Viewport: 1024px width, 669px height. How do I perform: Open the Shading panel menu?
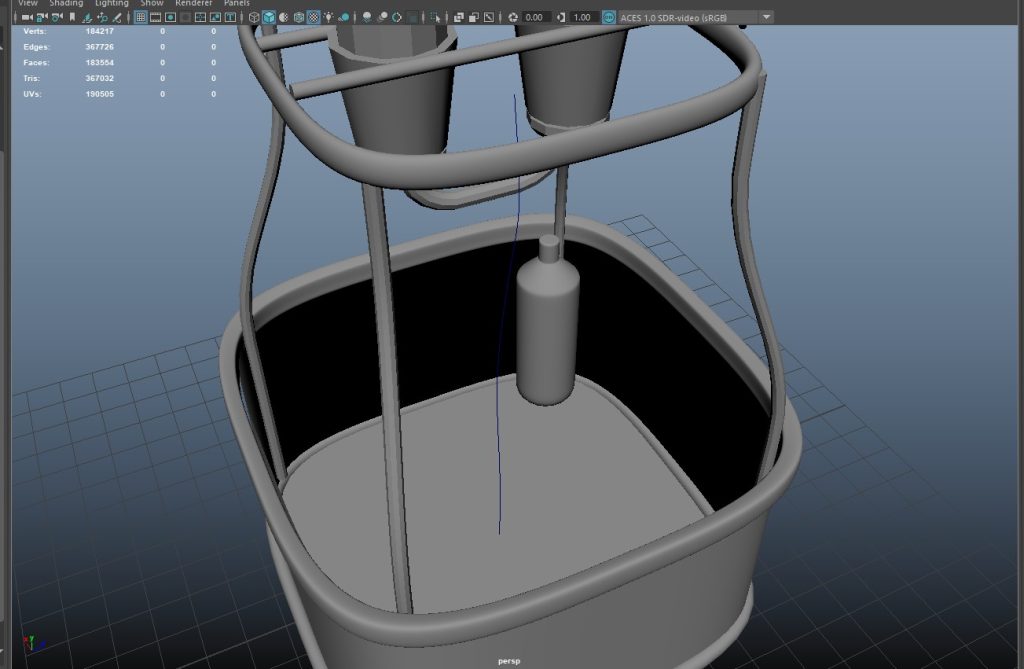(x=66, y=3)
